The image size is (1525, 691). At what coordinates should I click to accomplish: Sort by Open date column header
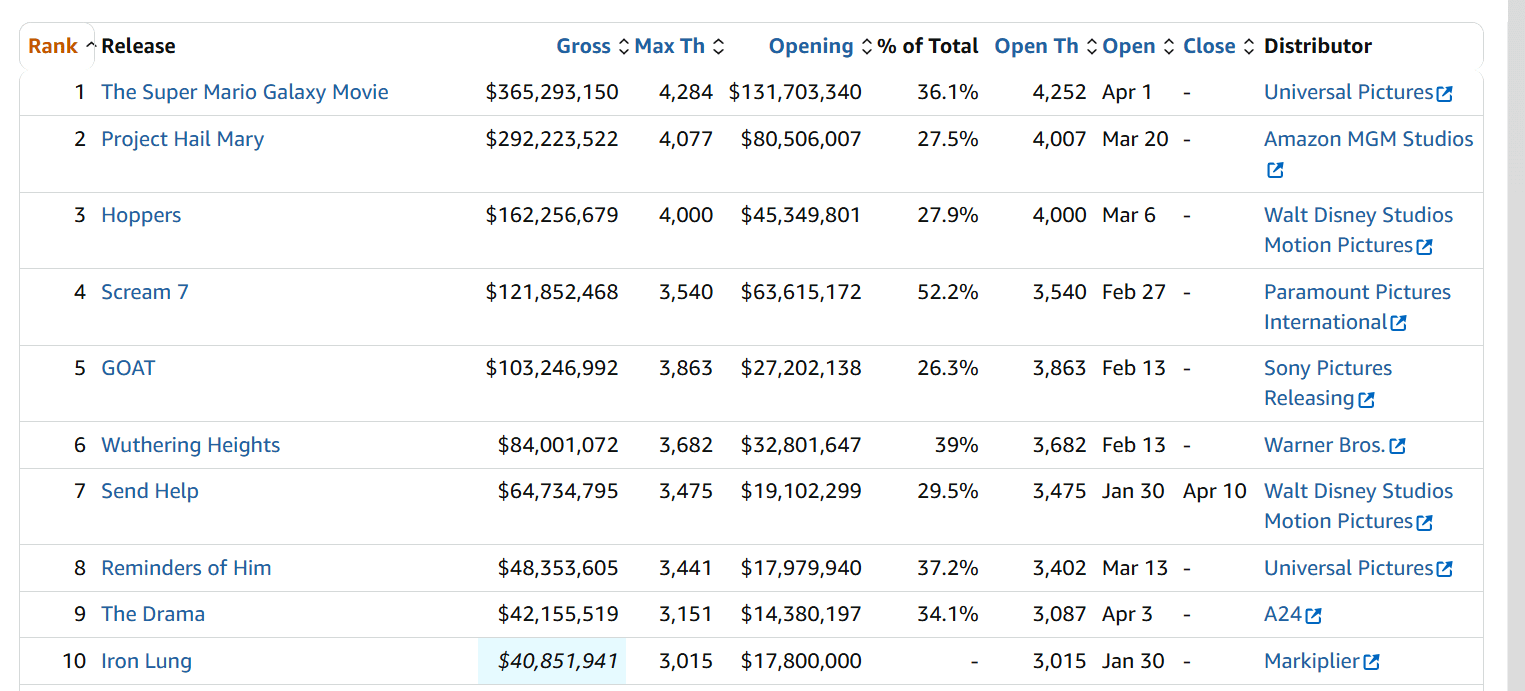click(1129, 46)
